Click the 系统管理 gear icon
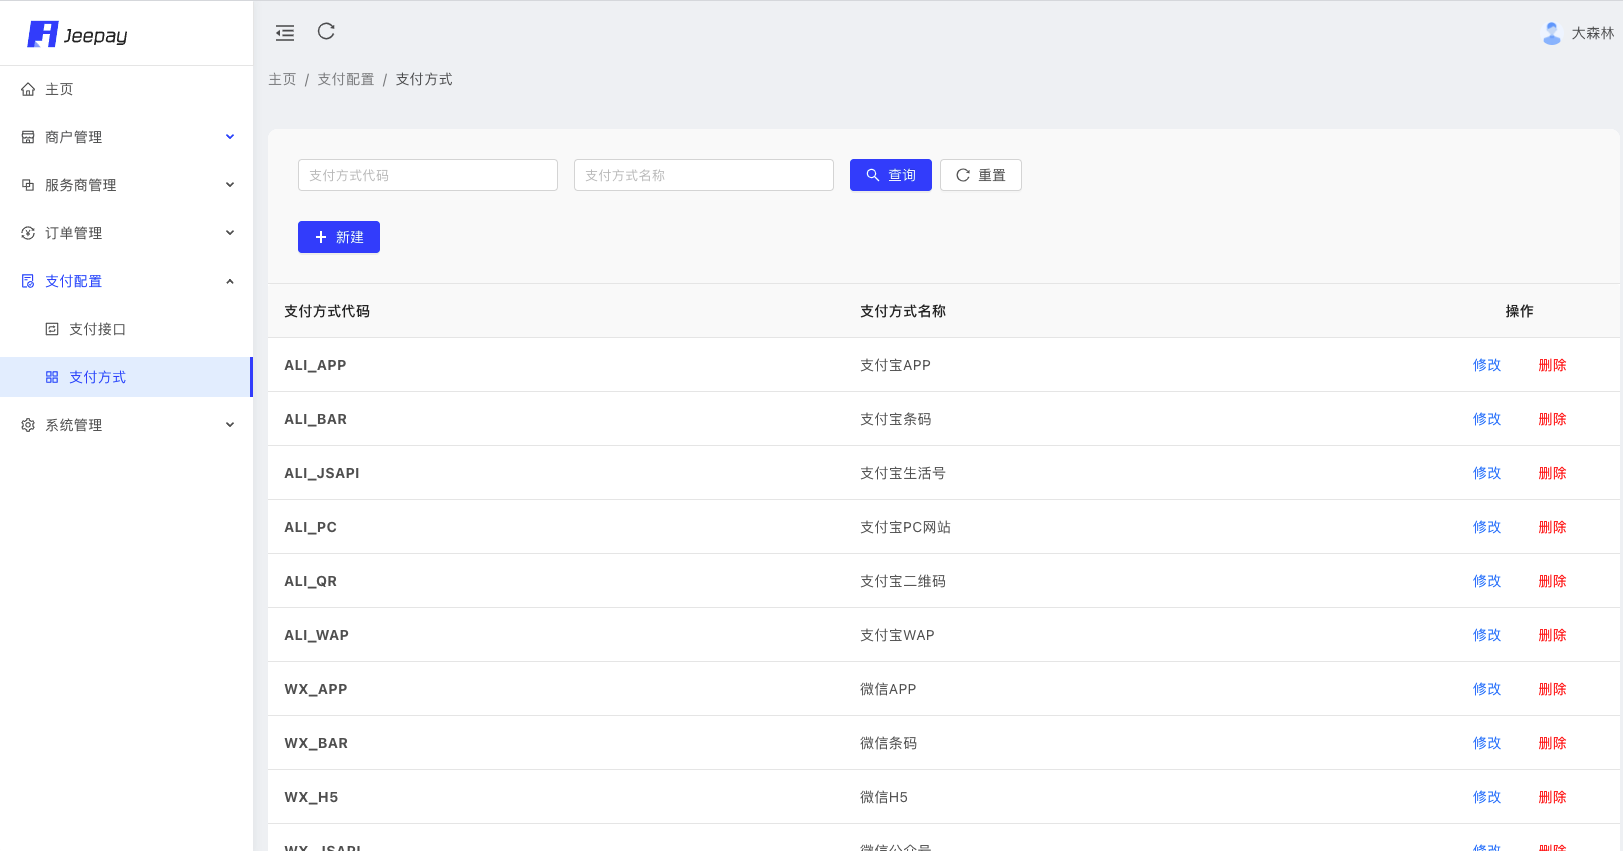 point(28,425)
